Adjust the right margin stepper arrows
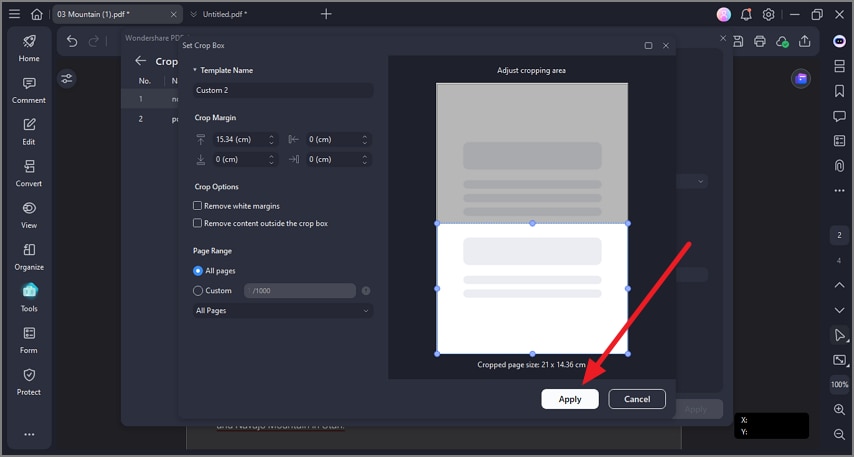The height and width of the screenshot is (457, 854). point(364,160)
